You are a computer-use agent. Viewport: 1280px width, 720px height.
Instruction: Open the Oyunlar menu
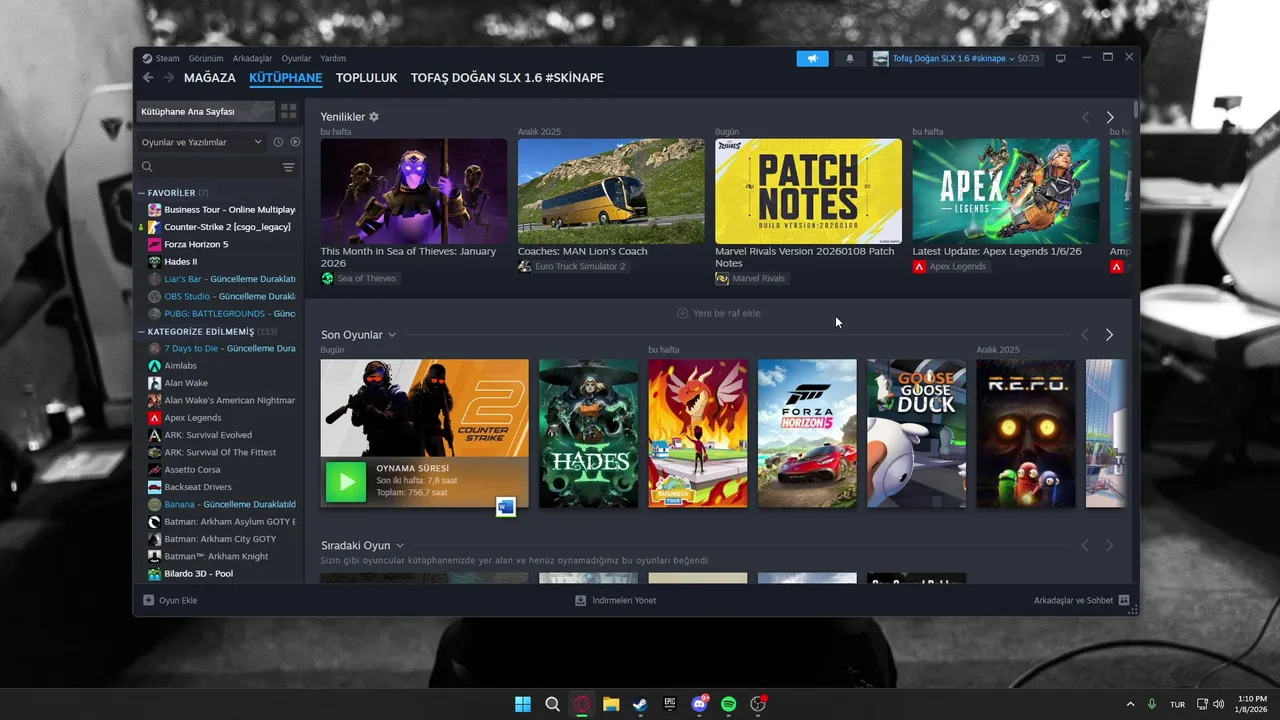(x=296, y=58)
